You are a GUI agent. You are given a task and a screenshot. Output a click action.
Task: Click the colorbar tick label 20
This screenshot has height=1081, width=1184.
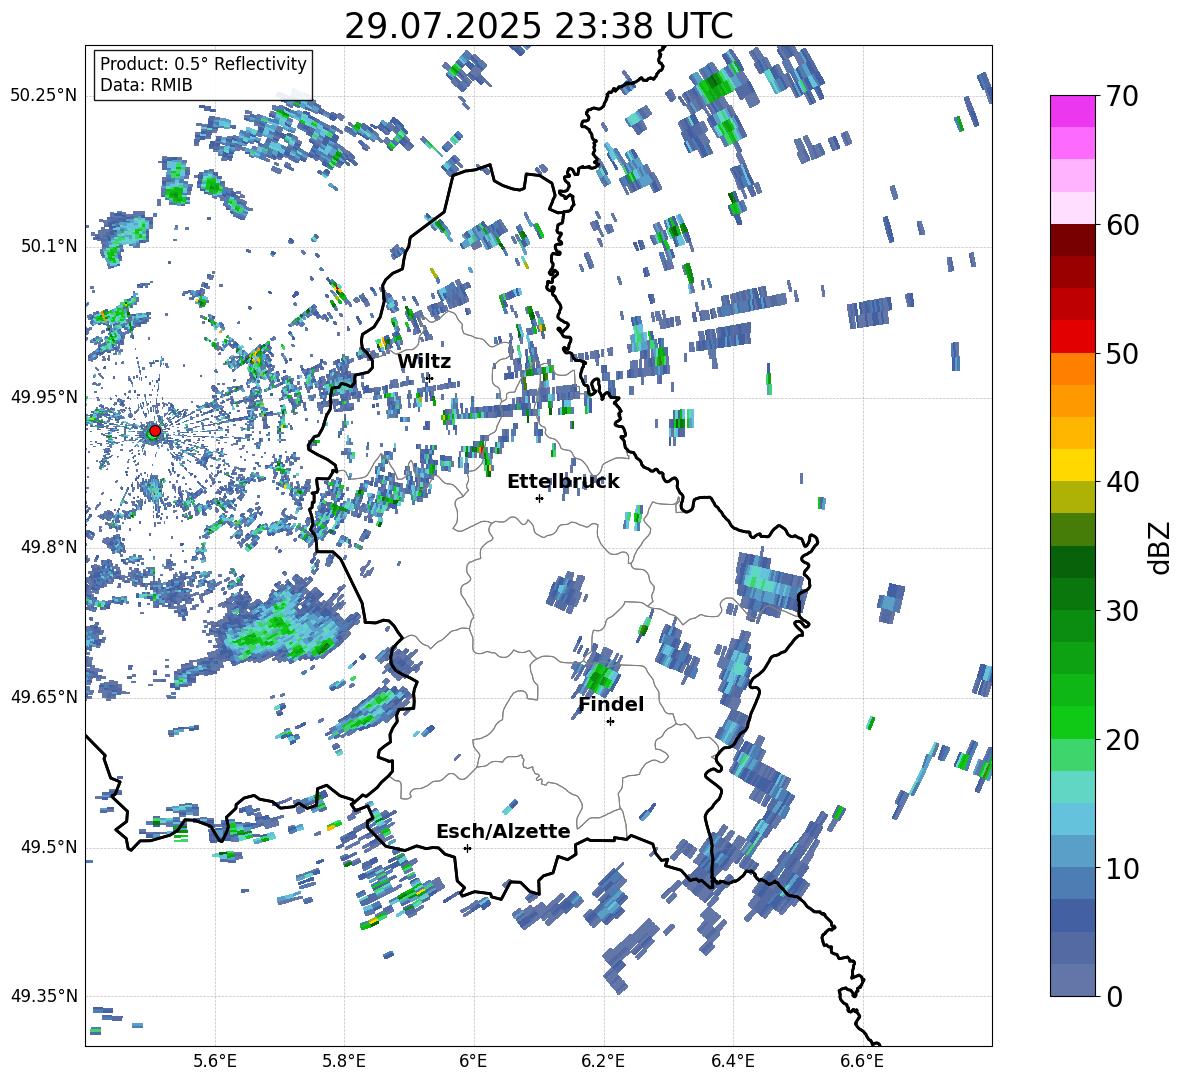coord(1122,740)
